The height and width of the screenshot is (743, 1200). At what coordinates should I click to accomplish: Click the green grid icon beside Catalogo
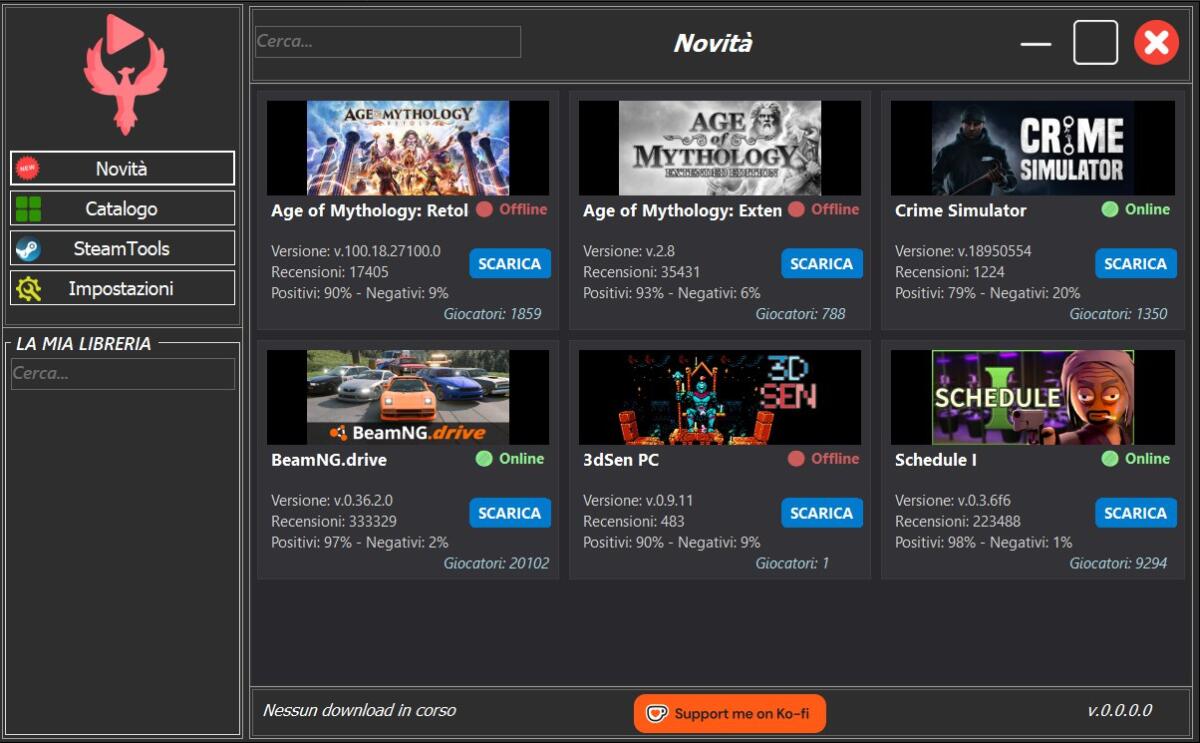point(30,208)
